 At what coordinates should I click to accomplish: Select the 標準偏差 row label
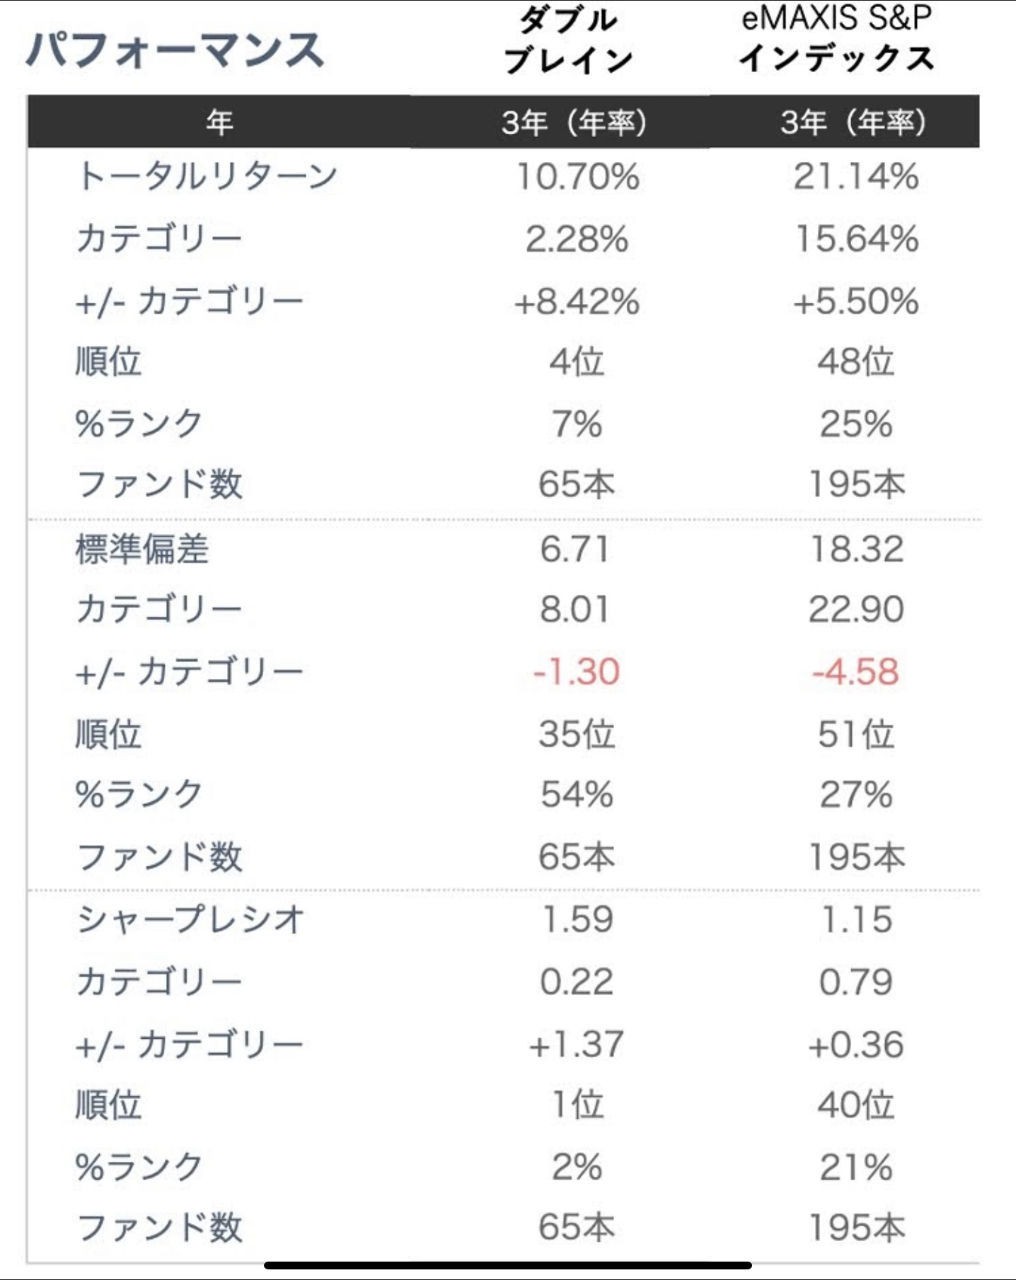click(142, 549)
